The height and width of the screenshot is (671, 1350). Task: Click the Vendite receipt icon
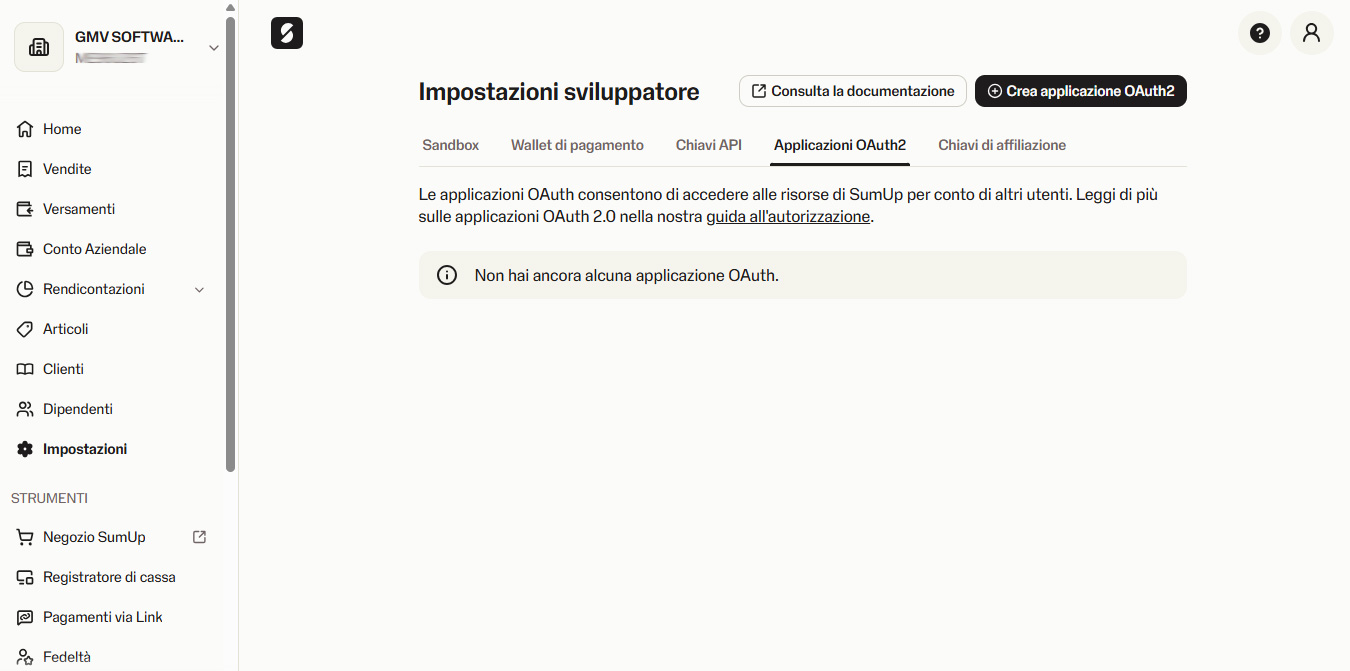(x=25, y=169)
